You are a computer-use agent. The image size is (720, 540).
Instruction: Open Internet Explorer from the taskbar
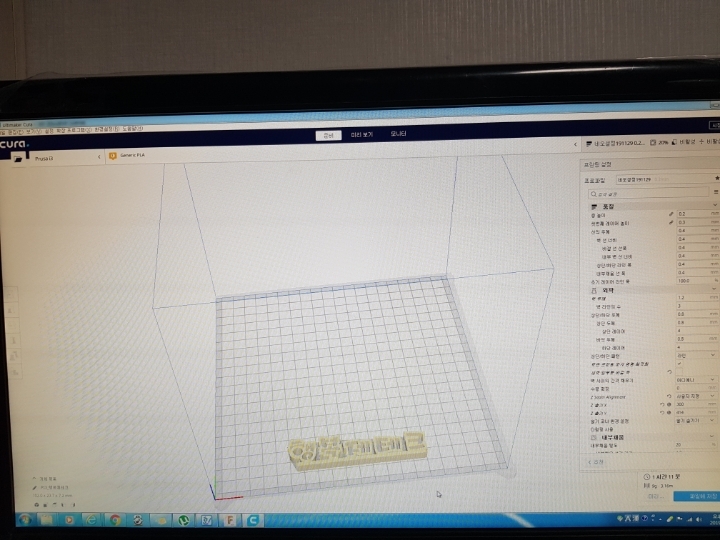92,520
